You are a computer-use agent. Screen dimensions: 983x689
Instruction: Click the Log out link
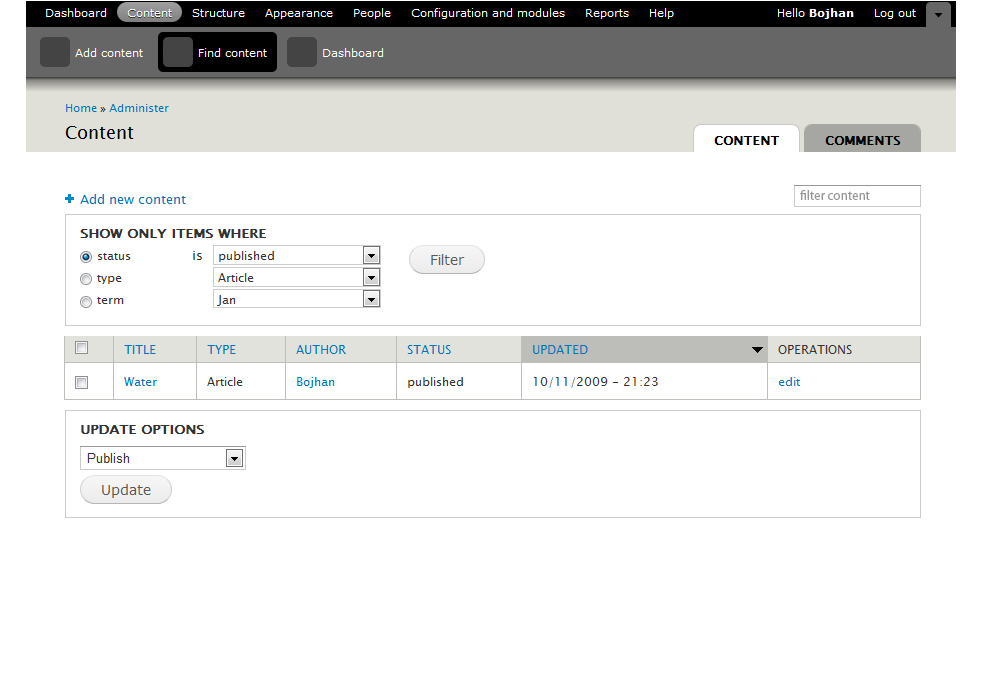[x=895, y=13]
